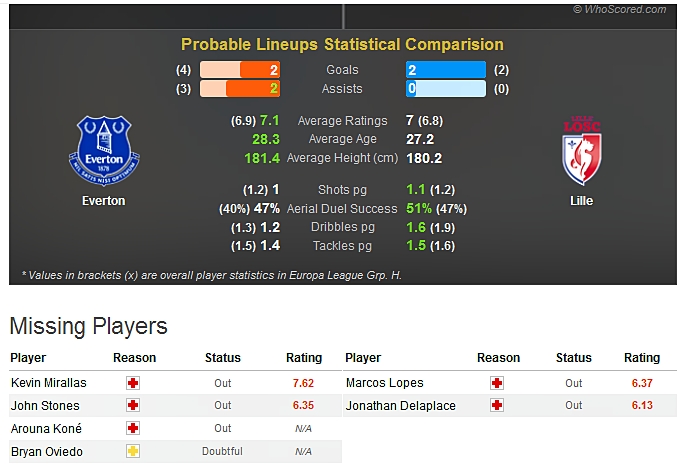Screen dimensions: 678x471
Task: Click Everton orange Goals bar
Action: point(240,70)
